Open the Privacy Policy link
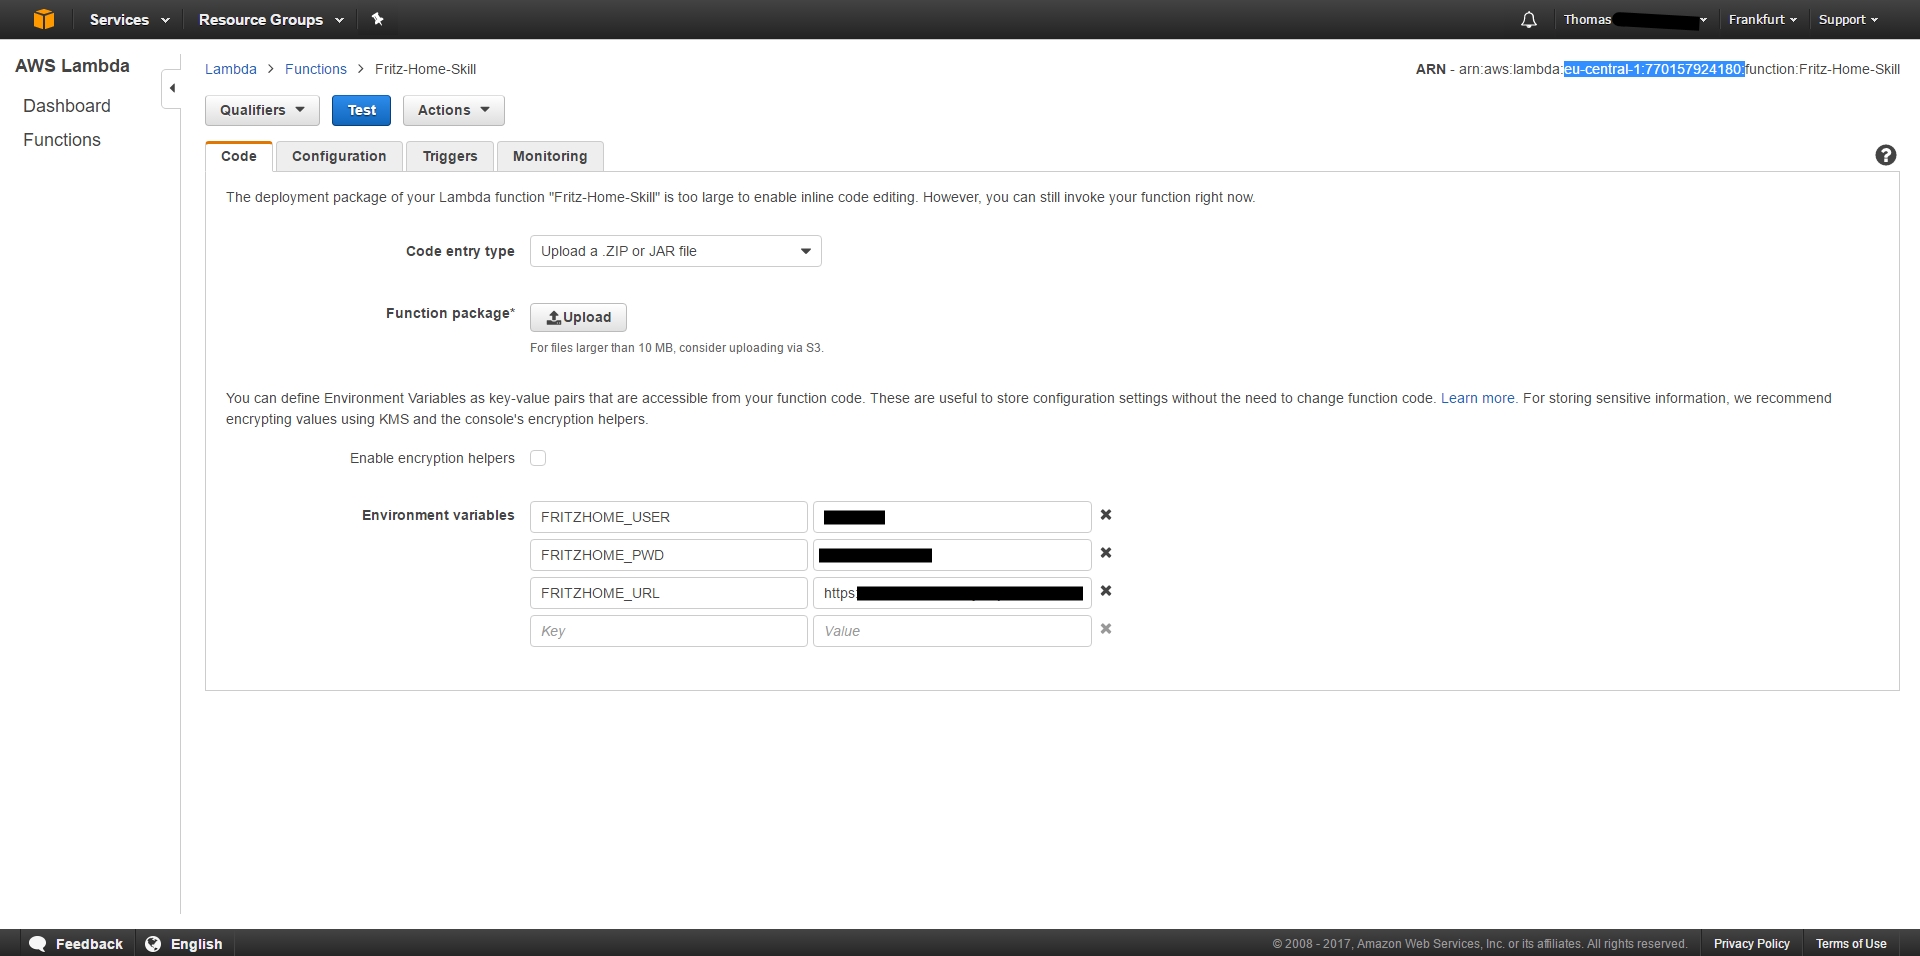The height and width of the screenshot is (956, 1920). (1752, 943)
